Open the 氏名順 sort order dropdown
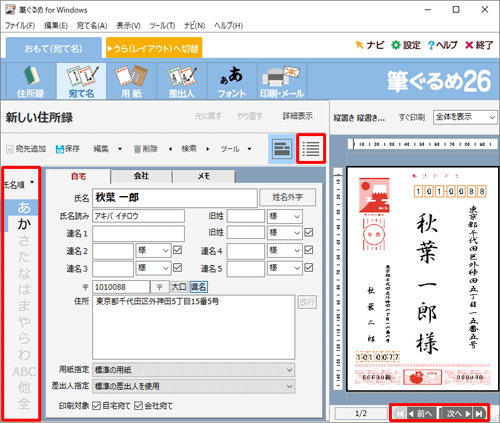 pyautogui.click(x=19, y=184)
